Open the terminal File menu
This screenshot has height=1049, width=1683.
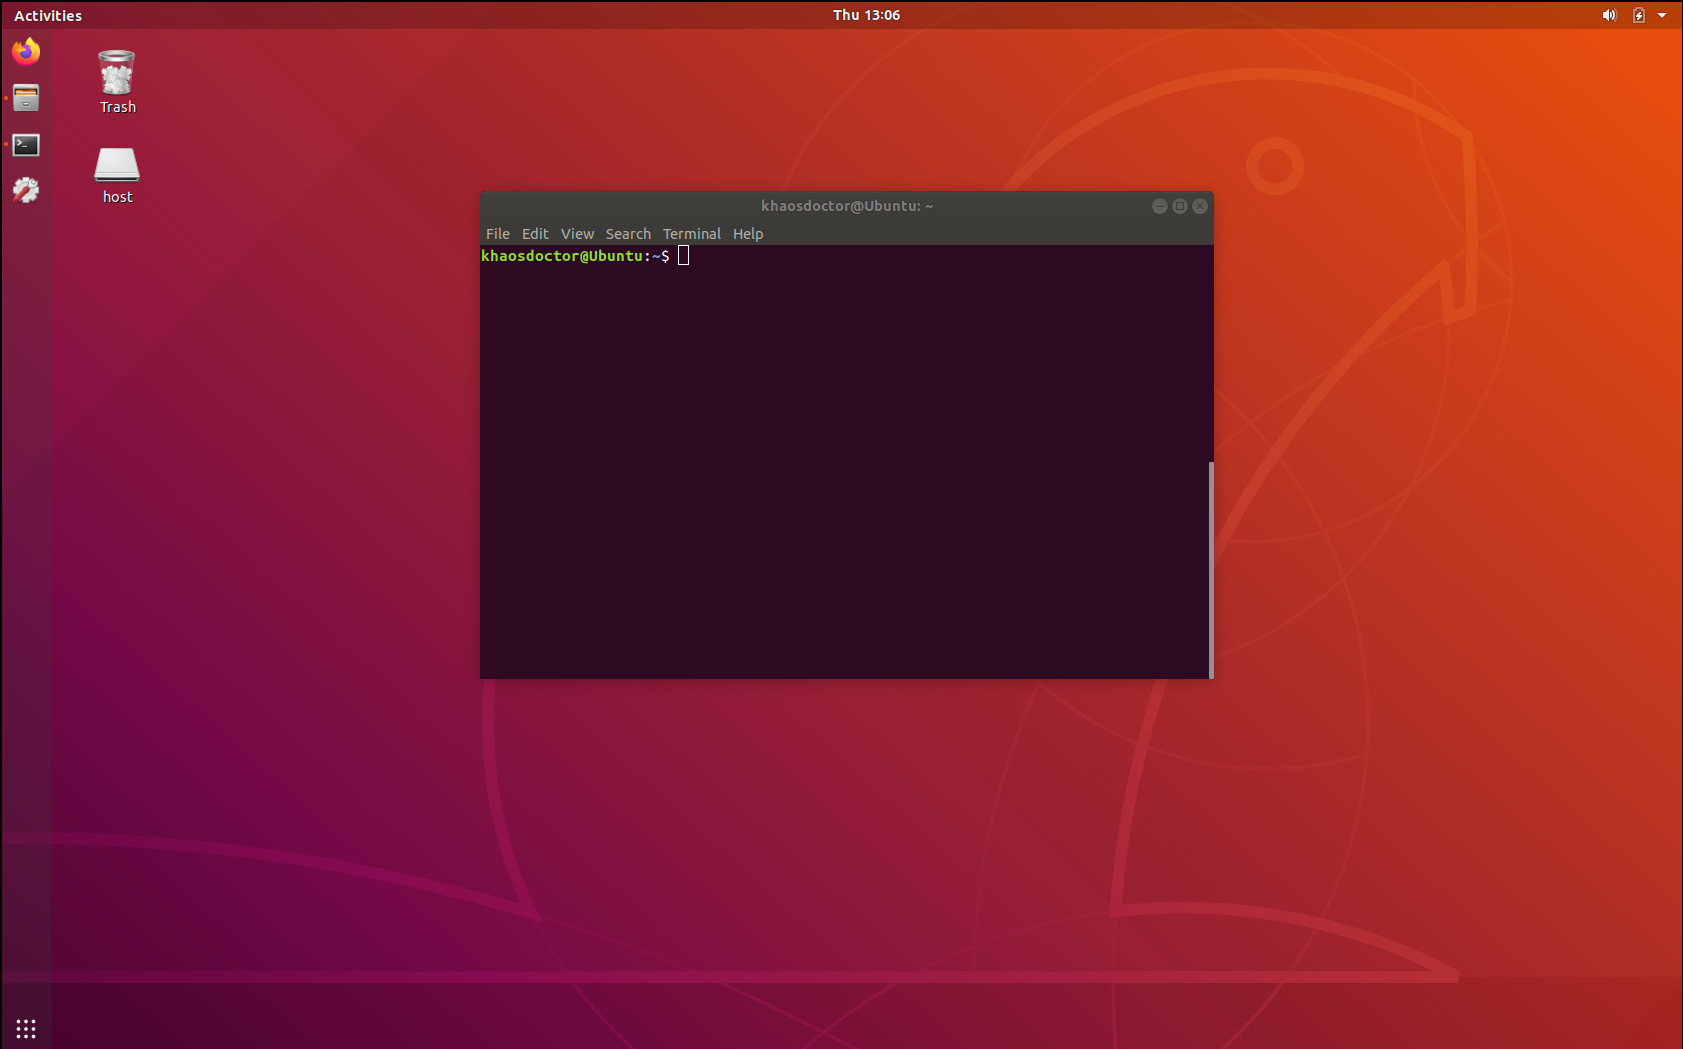click(498, 234)
